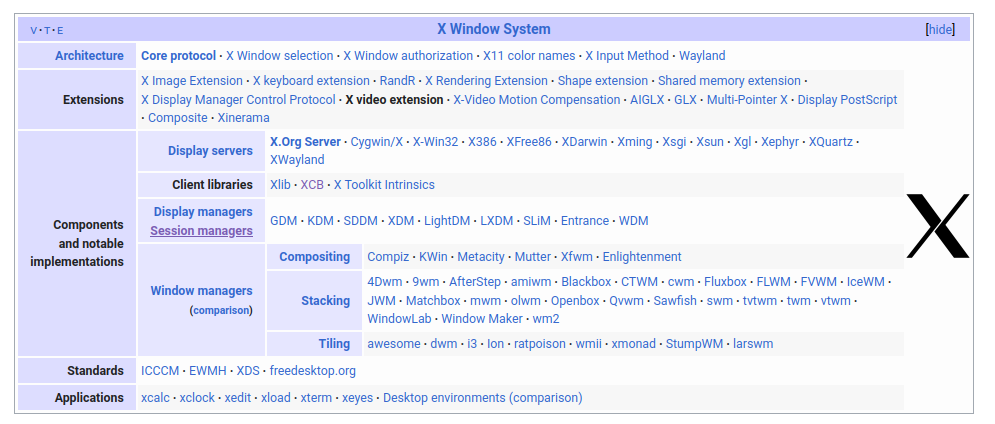Open the Stacking link
995x424 pixels.
point(326,301)
